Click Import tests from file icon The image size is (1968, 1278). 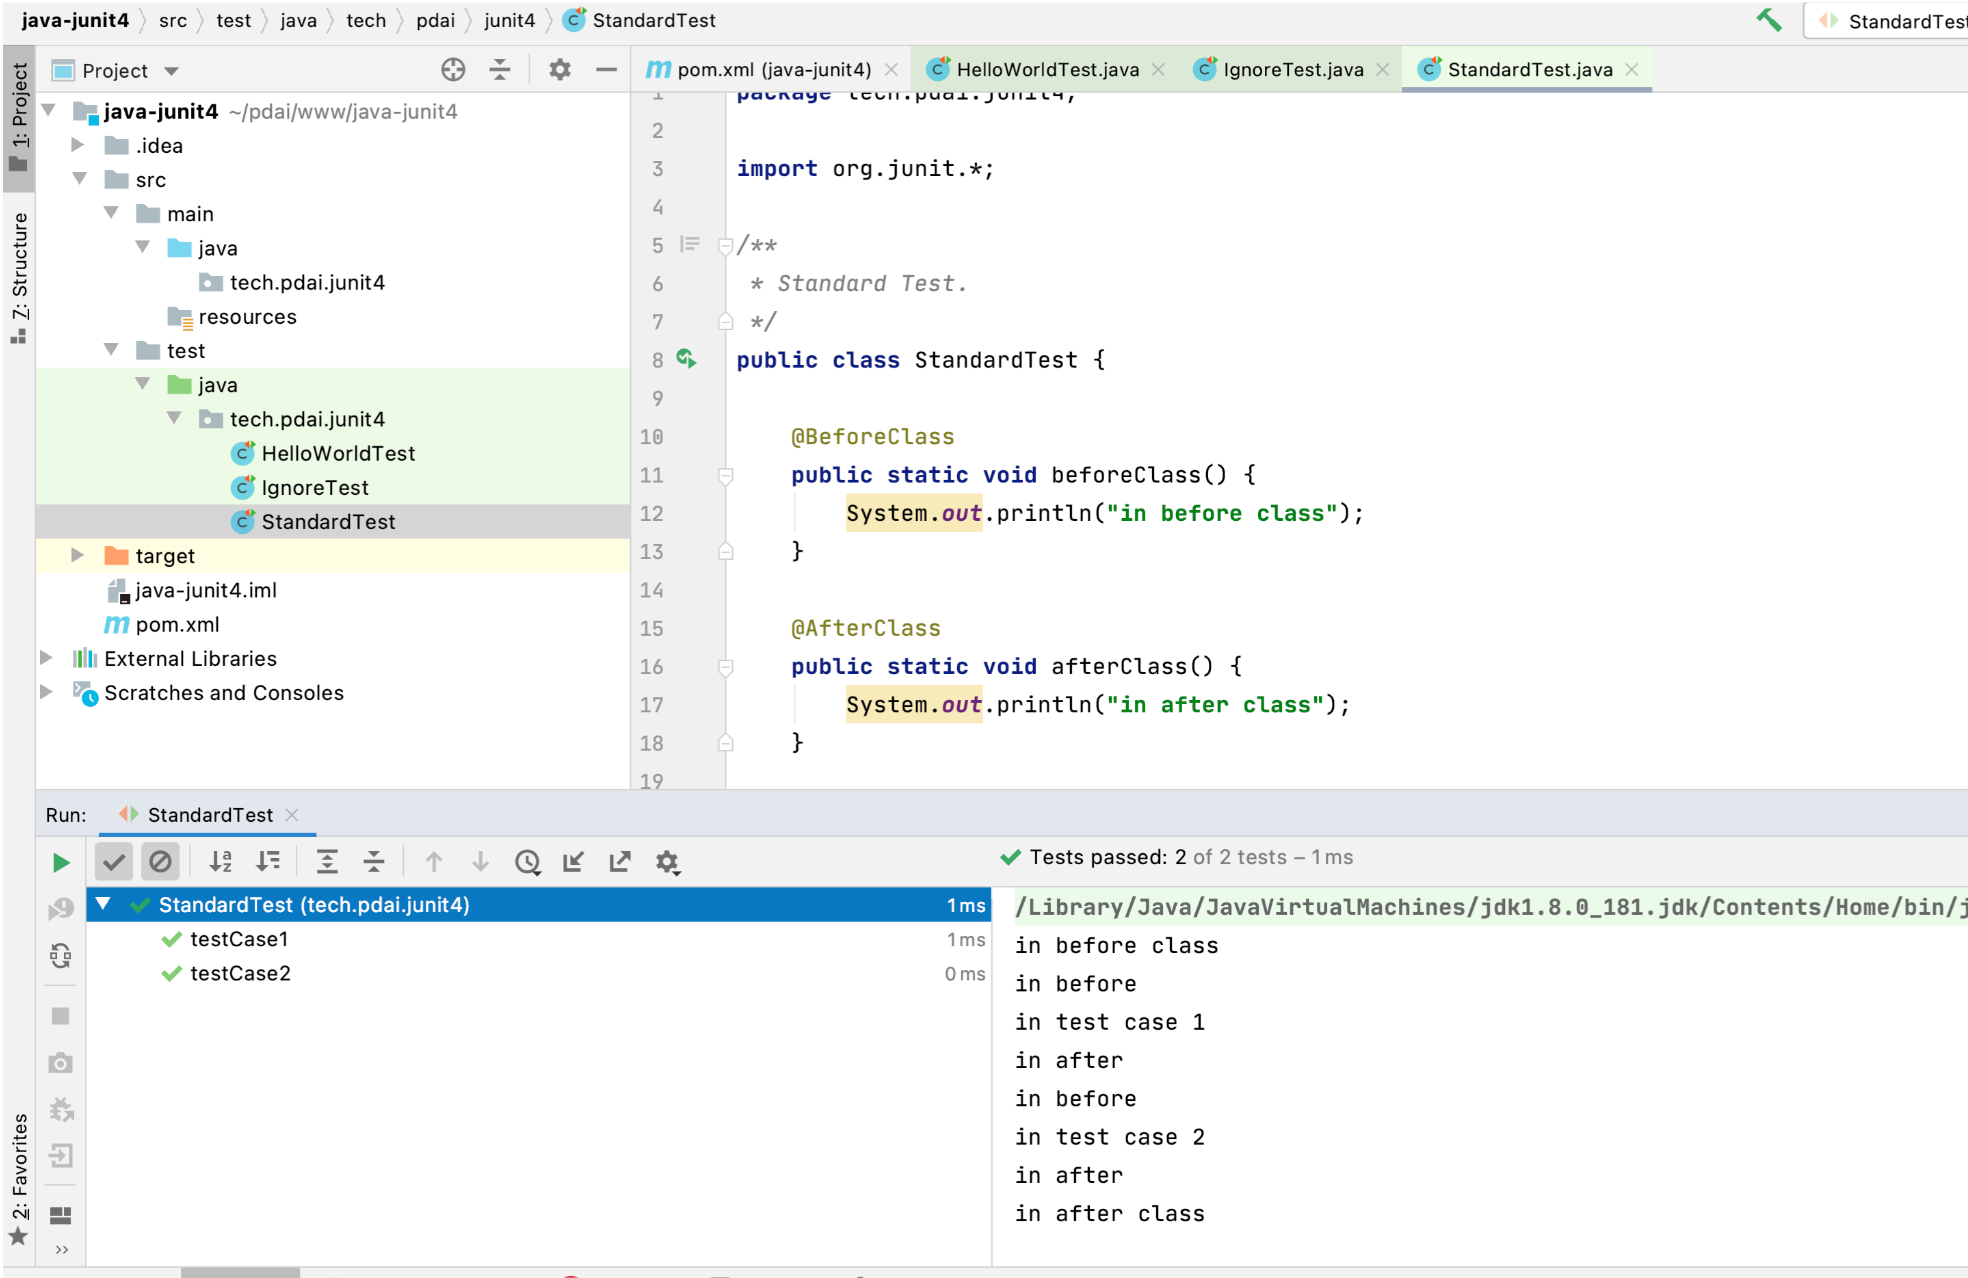coord(574,861)
